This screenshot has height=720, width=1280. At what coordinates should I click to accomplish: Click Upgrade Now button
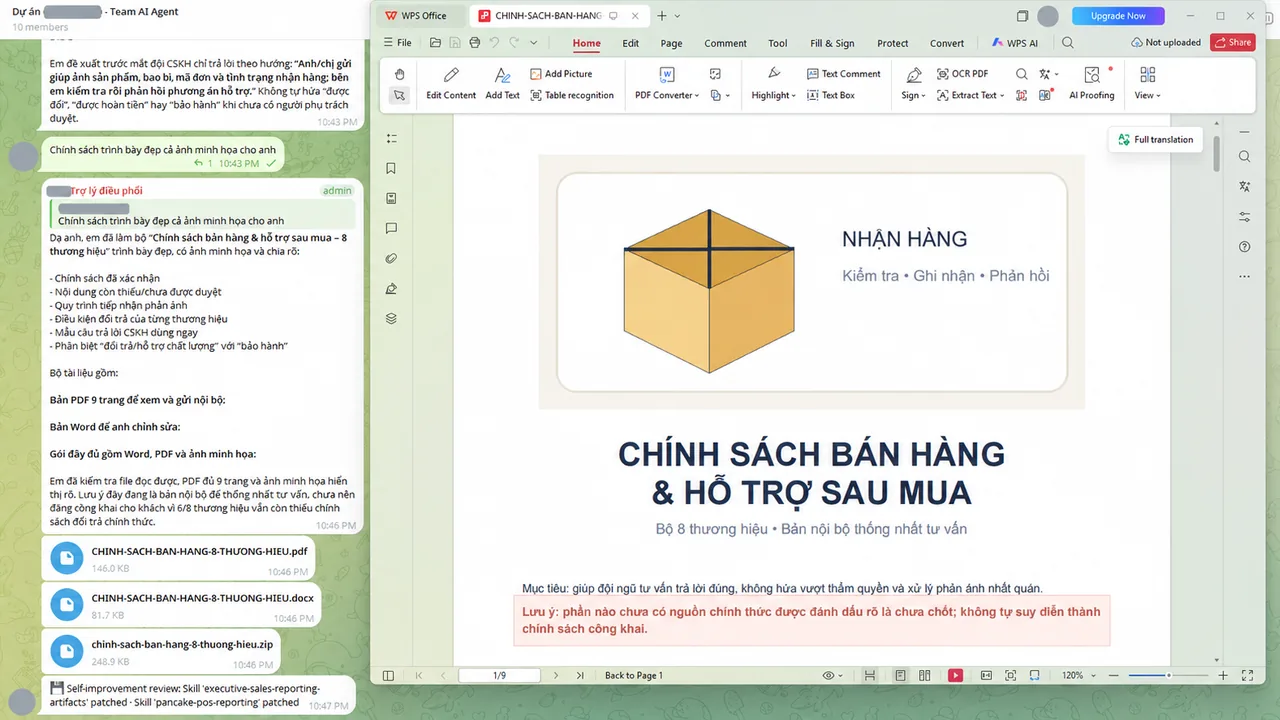(1118, 16)
